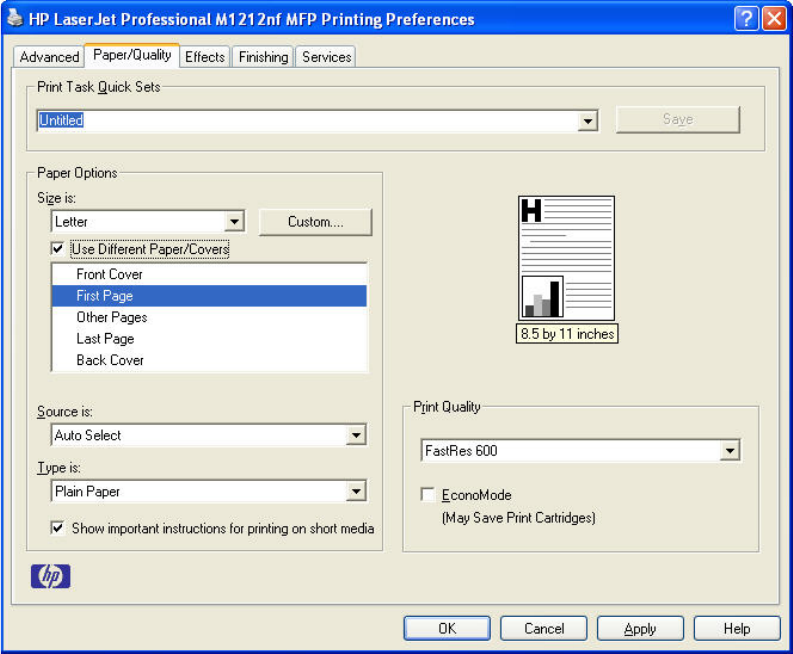Expand the Print Quality FastRes 600 dropdown
The width and height of the screenshot is (793, 654).
pyautogui.click(x=730, y=451)
